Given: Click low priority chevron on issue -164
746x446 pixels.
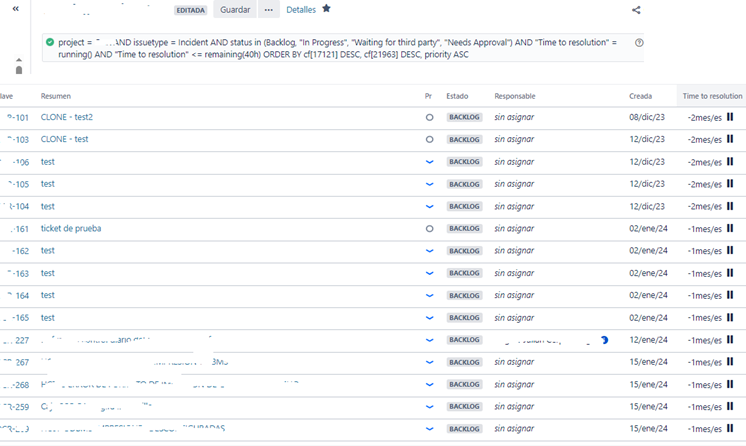Looking at the screenshot, I should pyautogui.click(x=429, y=296).
